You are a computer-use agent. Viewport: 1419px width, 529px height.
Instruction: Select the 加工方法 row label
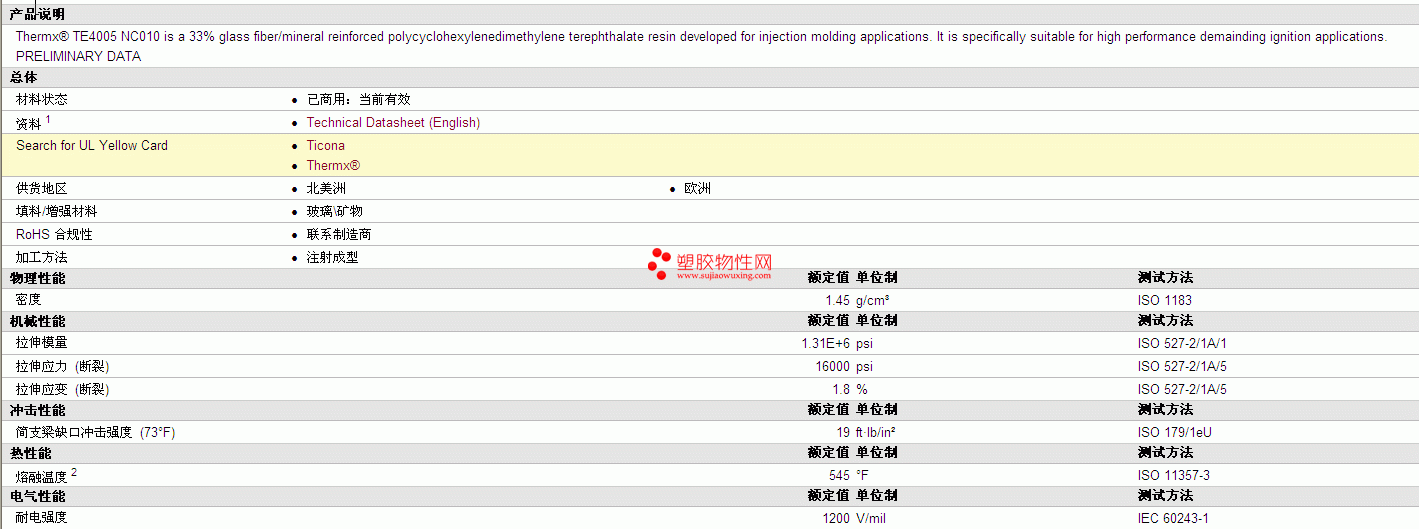point(42,257)
